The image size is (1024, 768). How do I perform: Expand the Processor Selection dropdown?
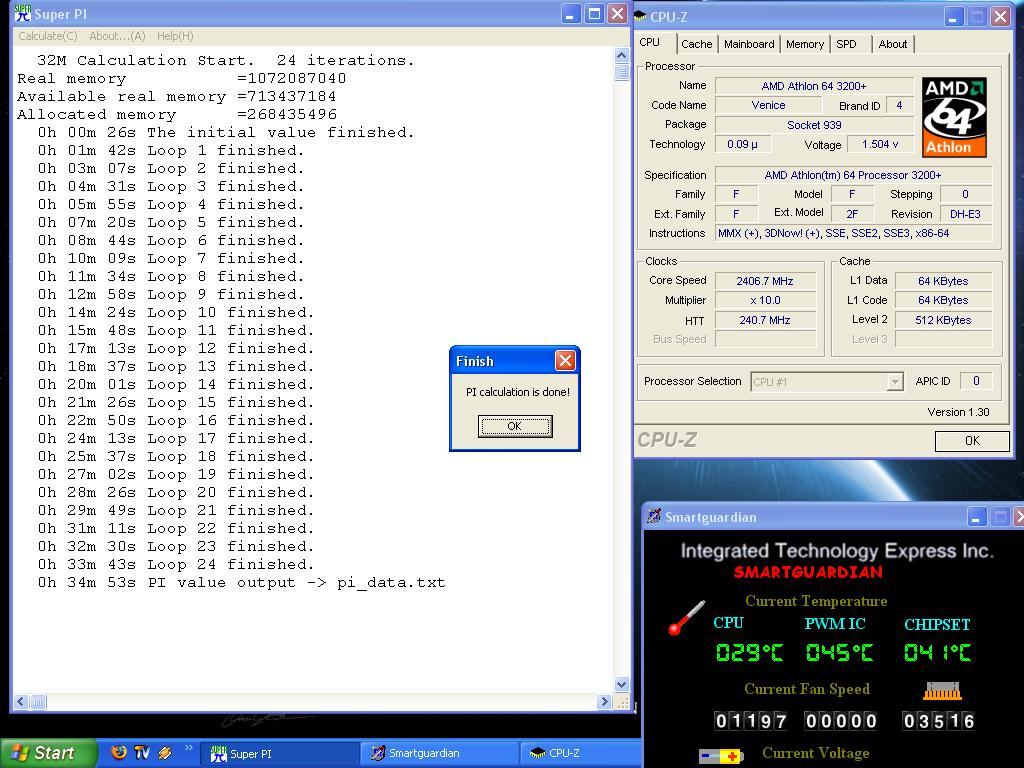(895, 381)
